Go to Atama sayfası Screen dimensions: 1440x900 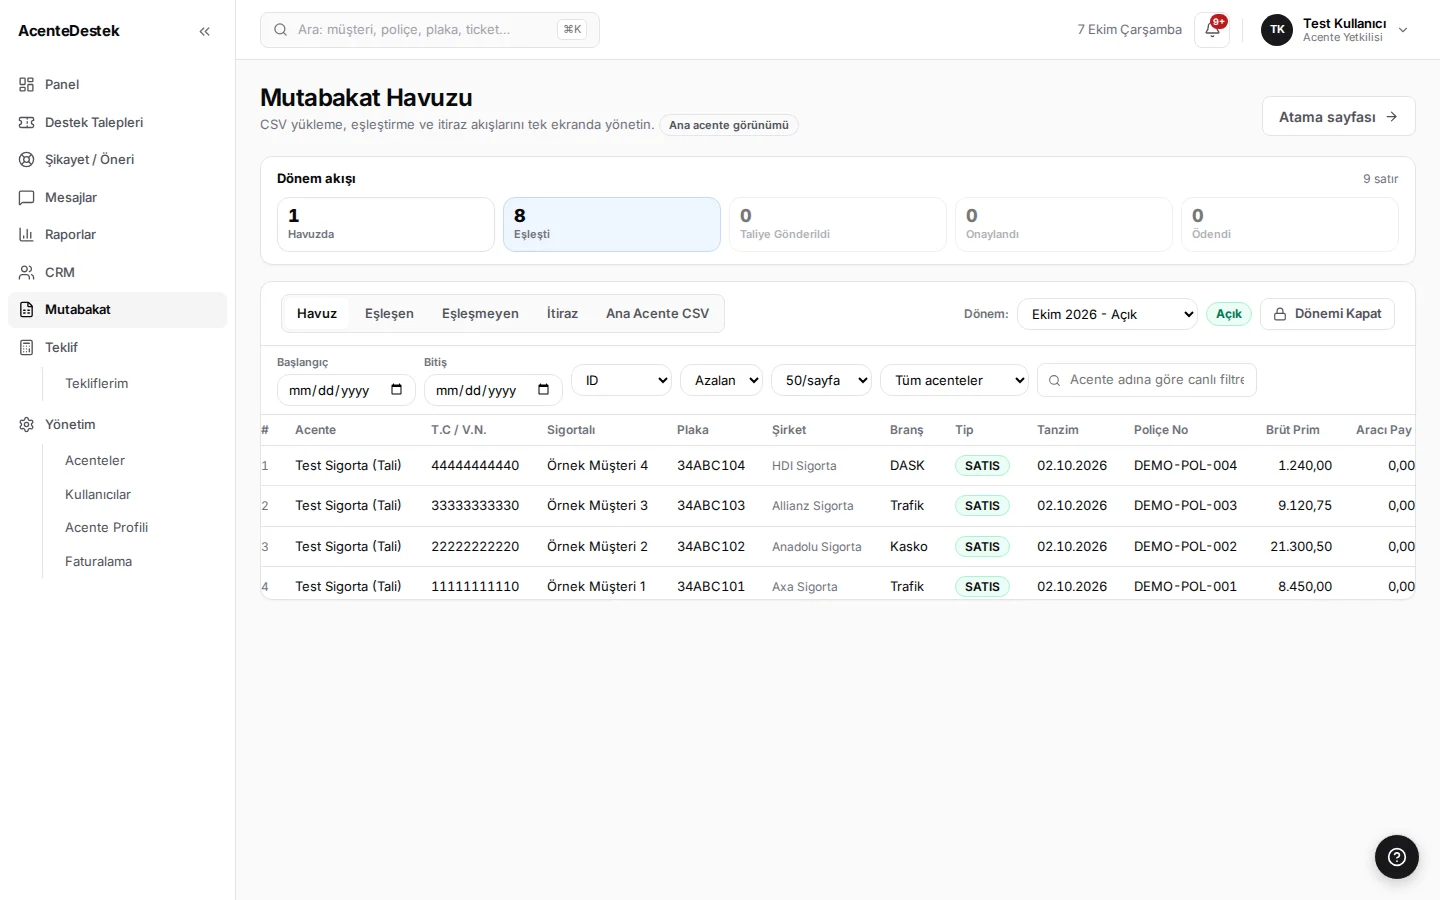pos(1338,116)
